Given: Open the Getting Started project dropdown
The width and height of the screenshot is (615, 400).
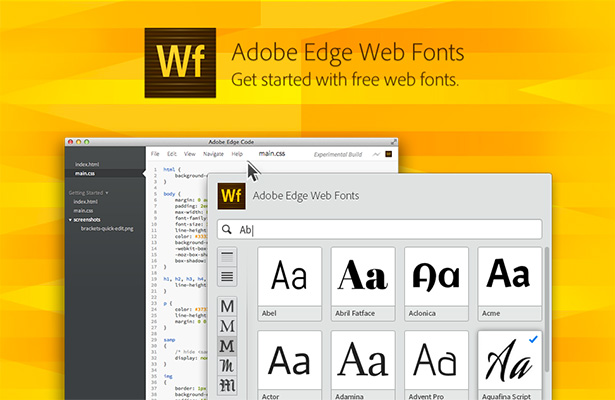Looking at the screenshot, I should coord(88,193).
